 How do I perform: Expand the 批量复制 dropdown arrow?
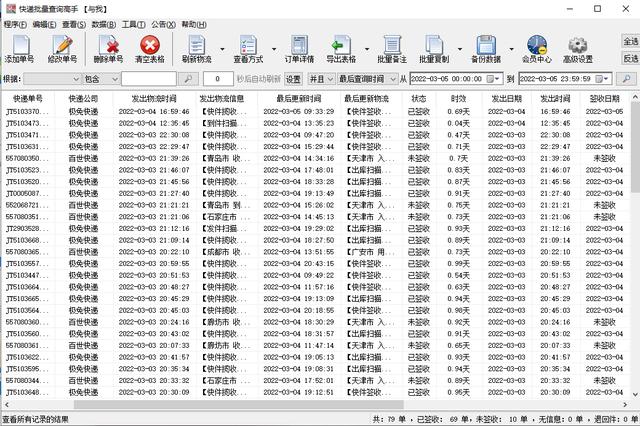click(460, 49)
